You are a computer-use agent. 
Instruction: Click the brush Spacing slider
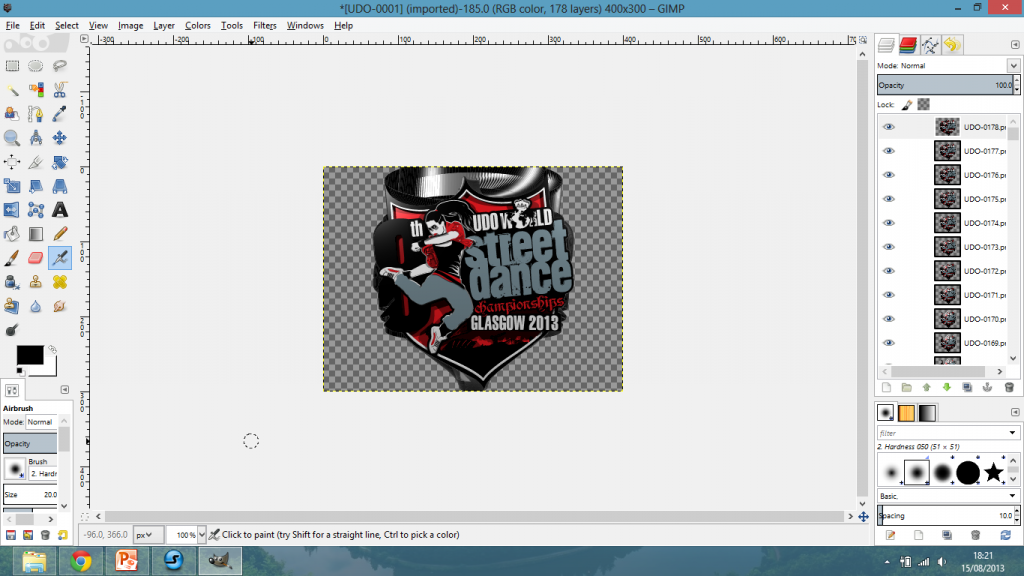coord(948,515)
